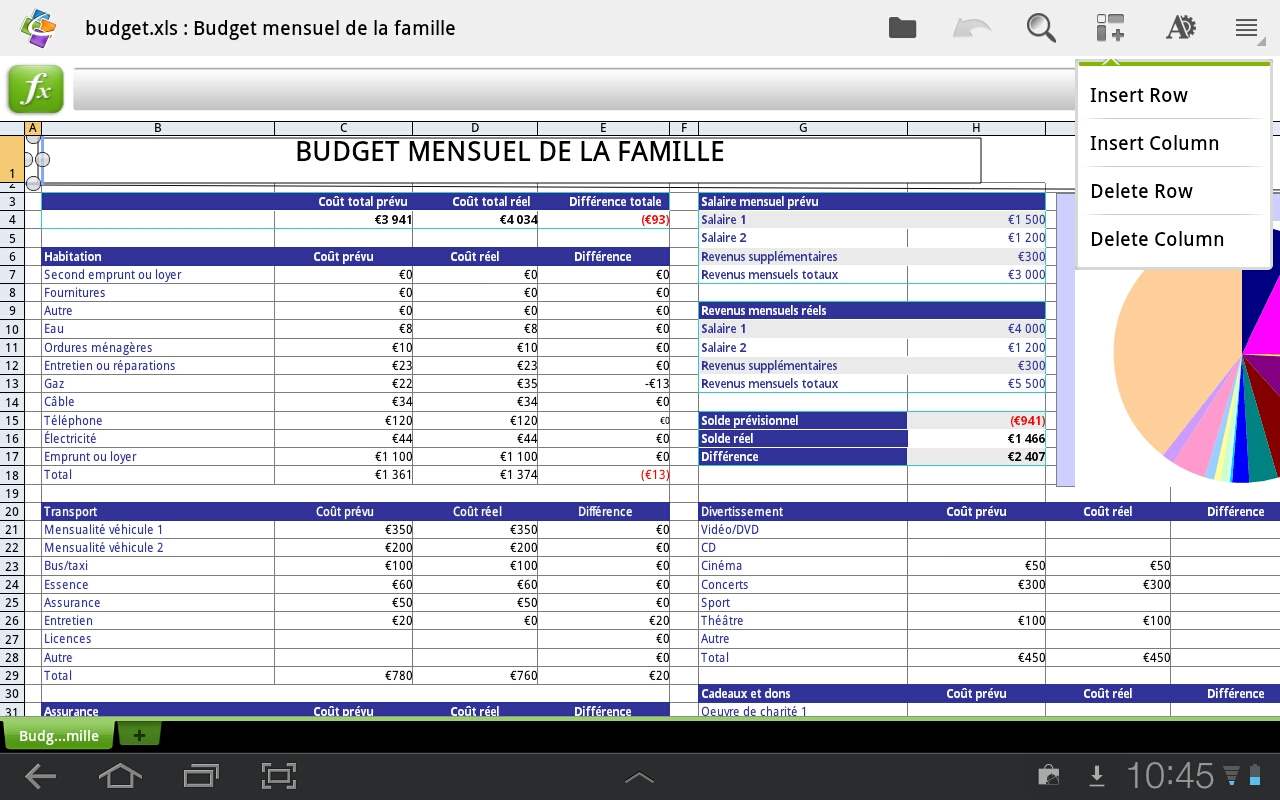The width and height of the screenshot is (1280, 800).
Task: Click the office suite app logo
Action: tap(38, 28)
